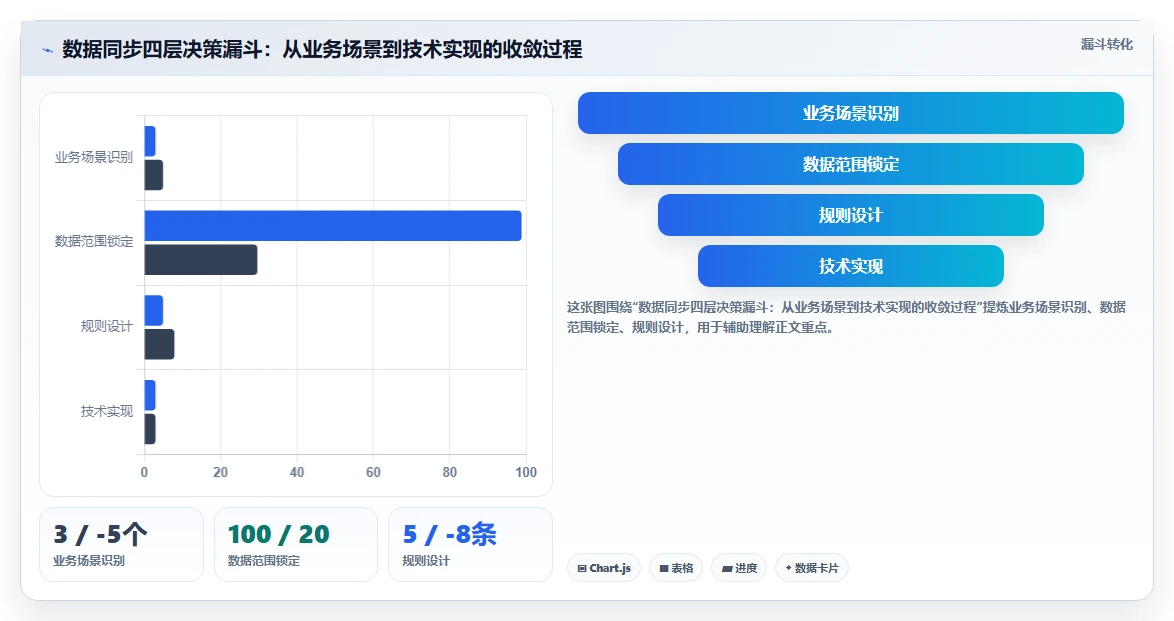Click the 100 tick on the x-axis
The image size is (1174, 621).
526,472
